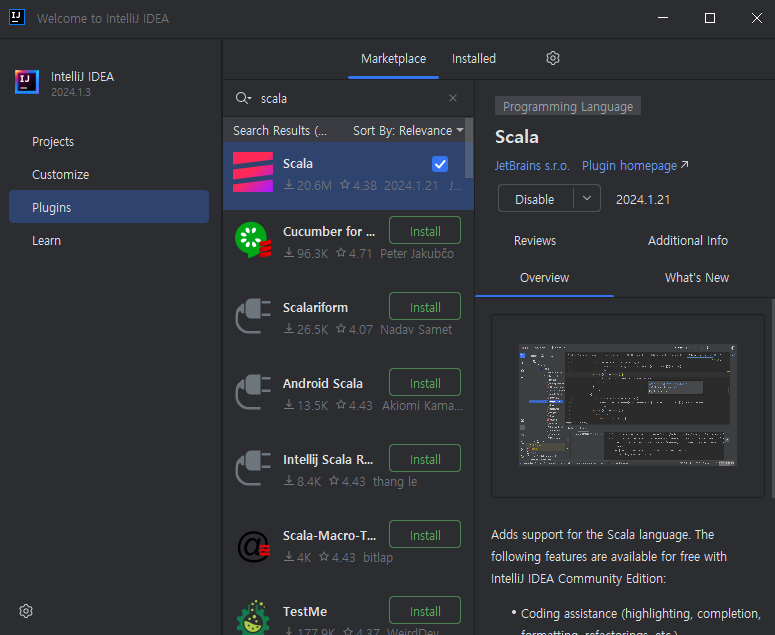Go to Learn in sidebar
This screenshot has height=635, width=775.
tap(109, 241)
